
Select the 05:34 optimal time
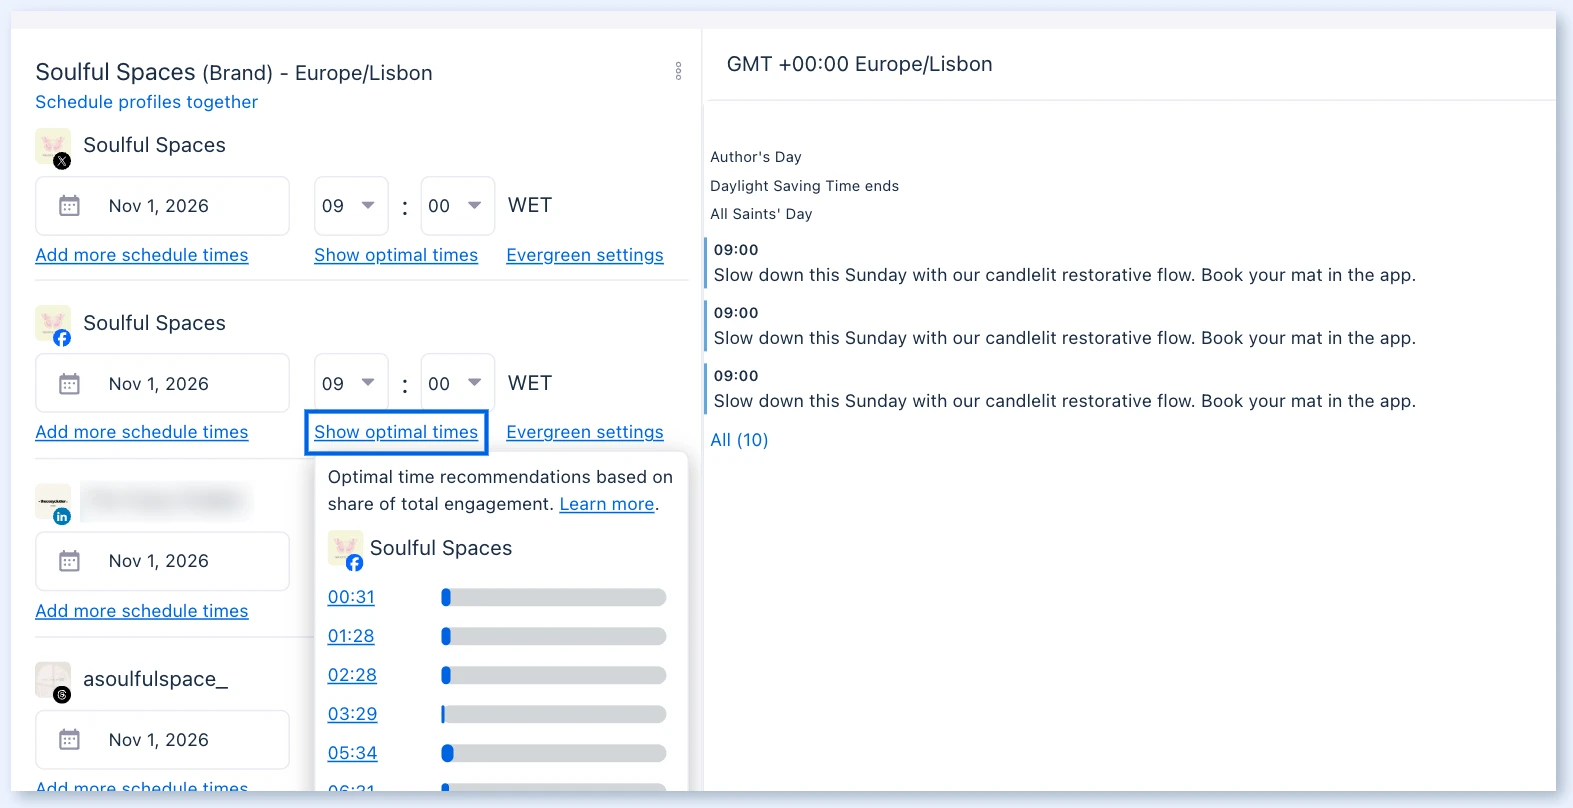click(x=352, y=753)
